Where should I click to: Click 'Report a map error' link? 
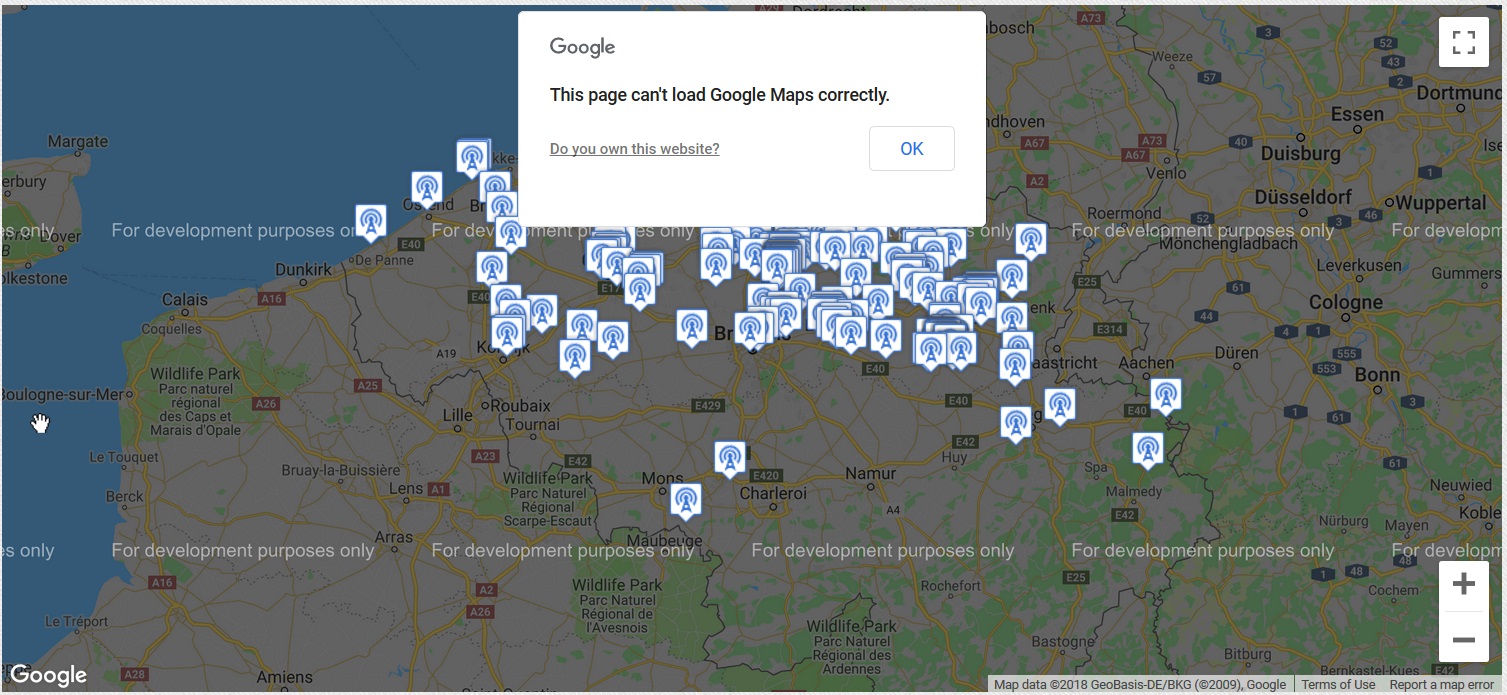point(1441,685)
